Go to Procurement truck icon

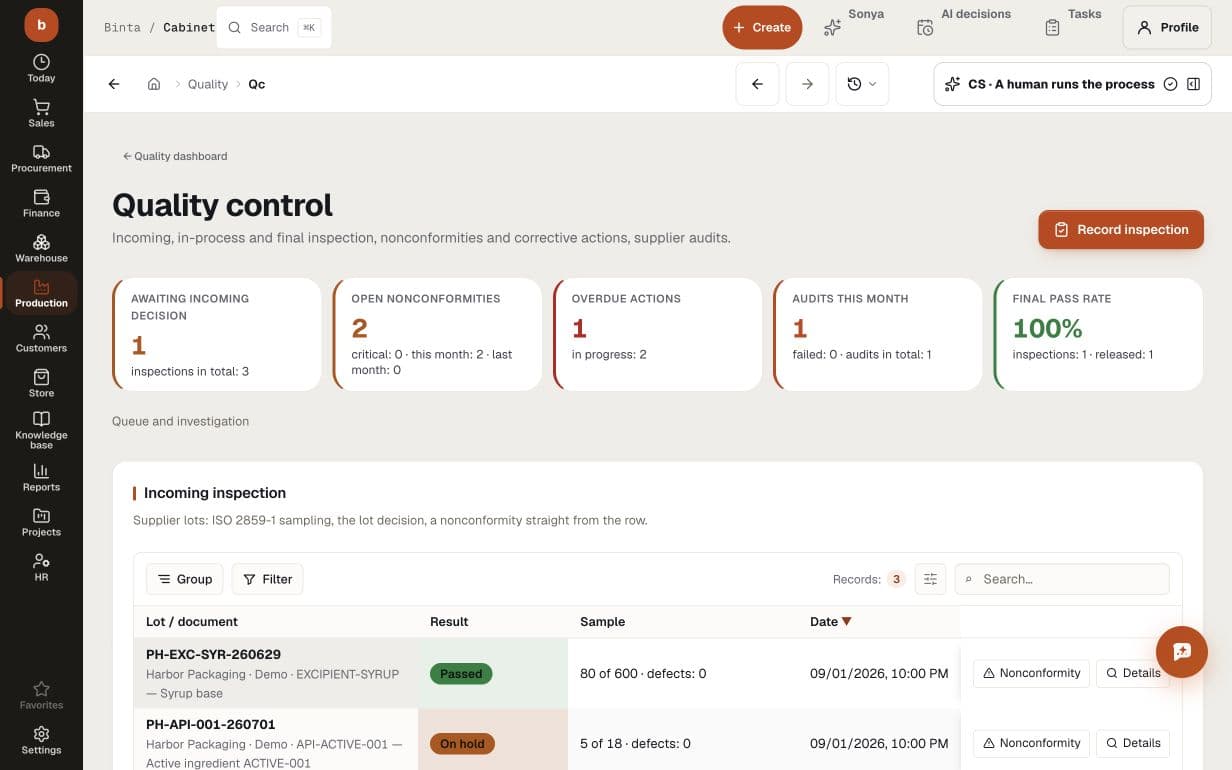[x=41, y=152]
